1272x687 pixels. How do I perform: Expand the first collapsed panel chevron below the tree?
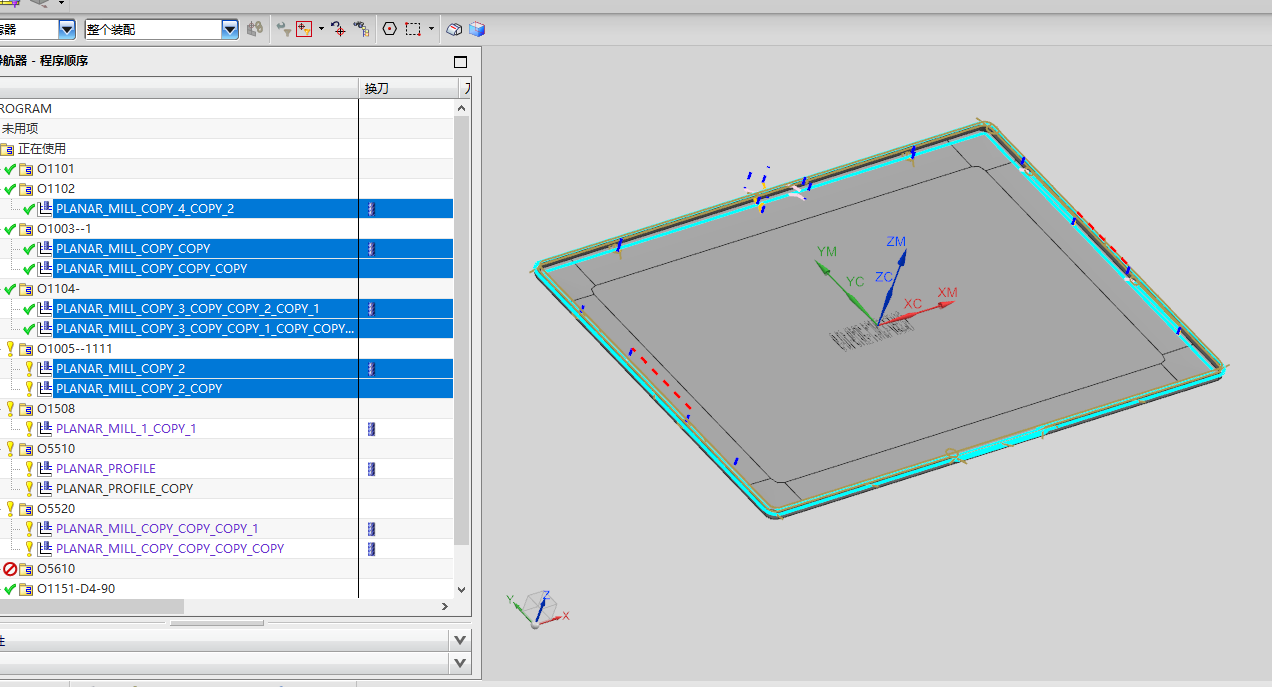(460, 639)
